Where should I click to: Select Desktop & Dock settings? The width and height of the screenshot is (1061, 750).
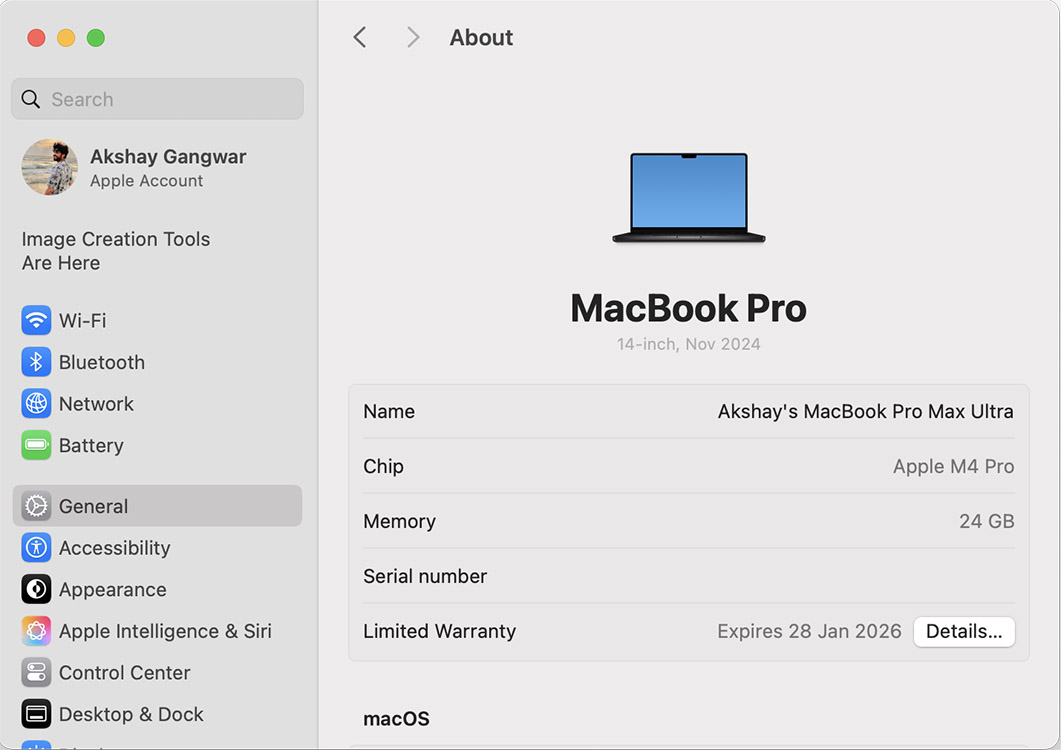[x=36, y=714]
